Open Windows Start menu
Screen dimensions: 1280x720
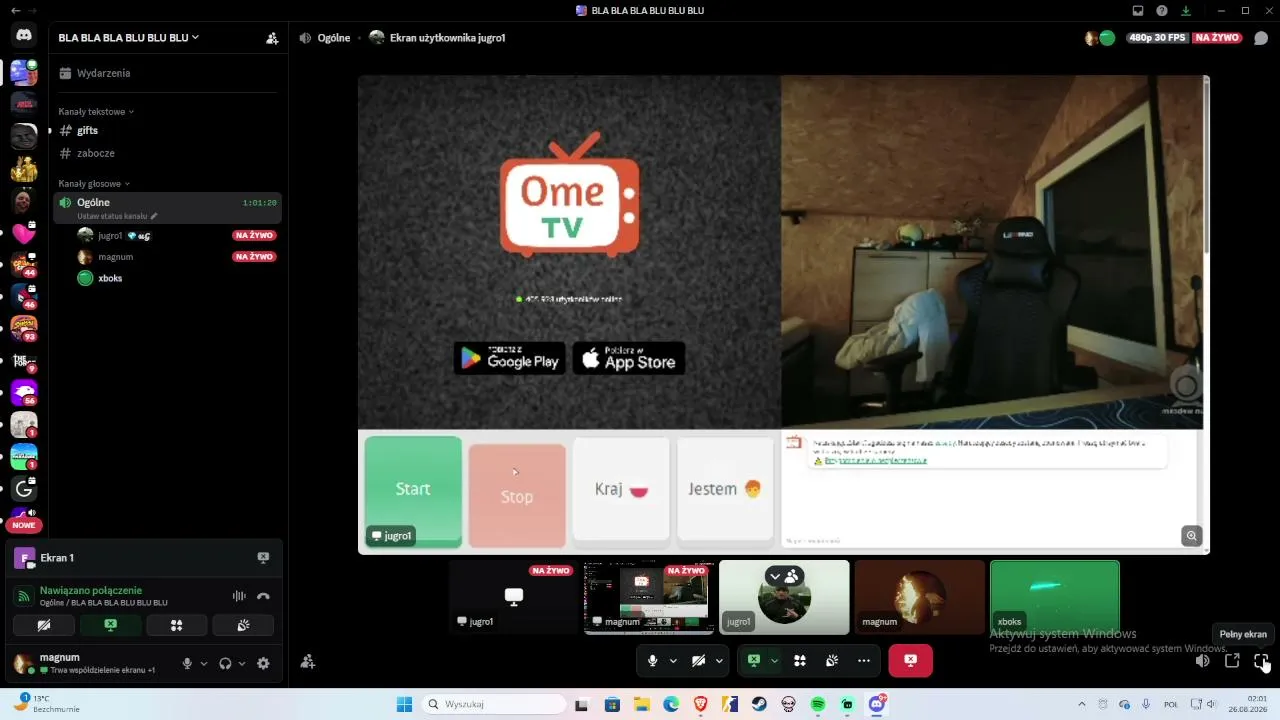tap(404, 705)
